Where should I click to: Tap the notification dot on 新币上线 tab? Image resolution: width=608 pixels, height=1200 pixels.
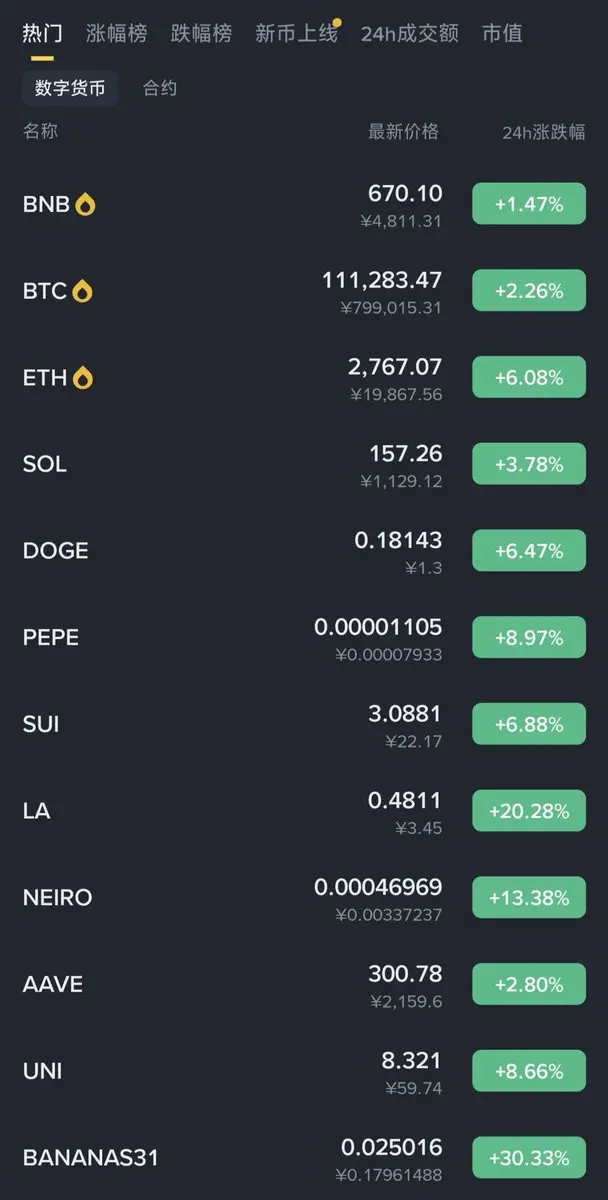pyautogui.click(x=338, y=21)
